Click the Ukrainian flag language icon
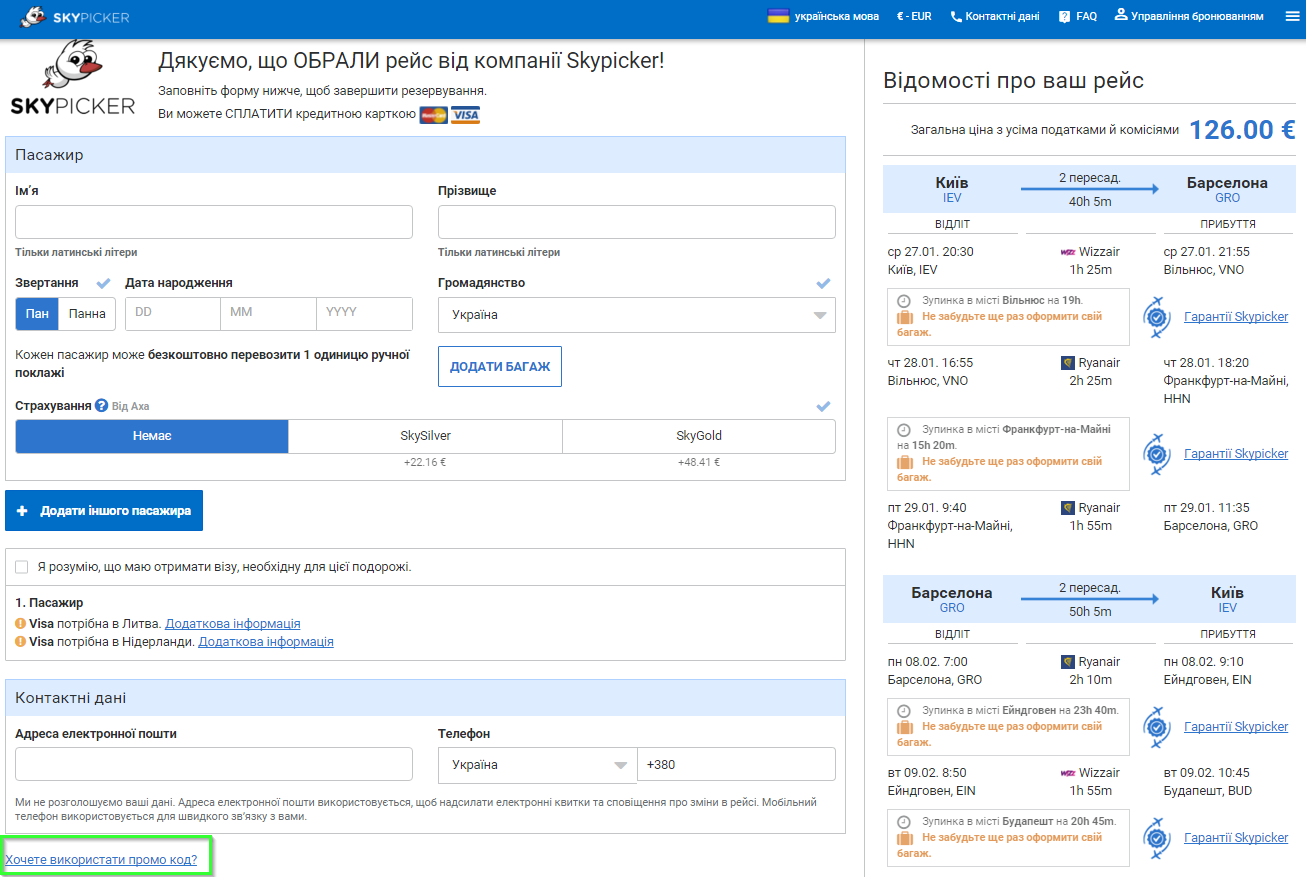This screenshot has width=1306, height=877. coord(778,16)
